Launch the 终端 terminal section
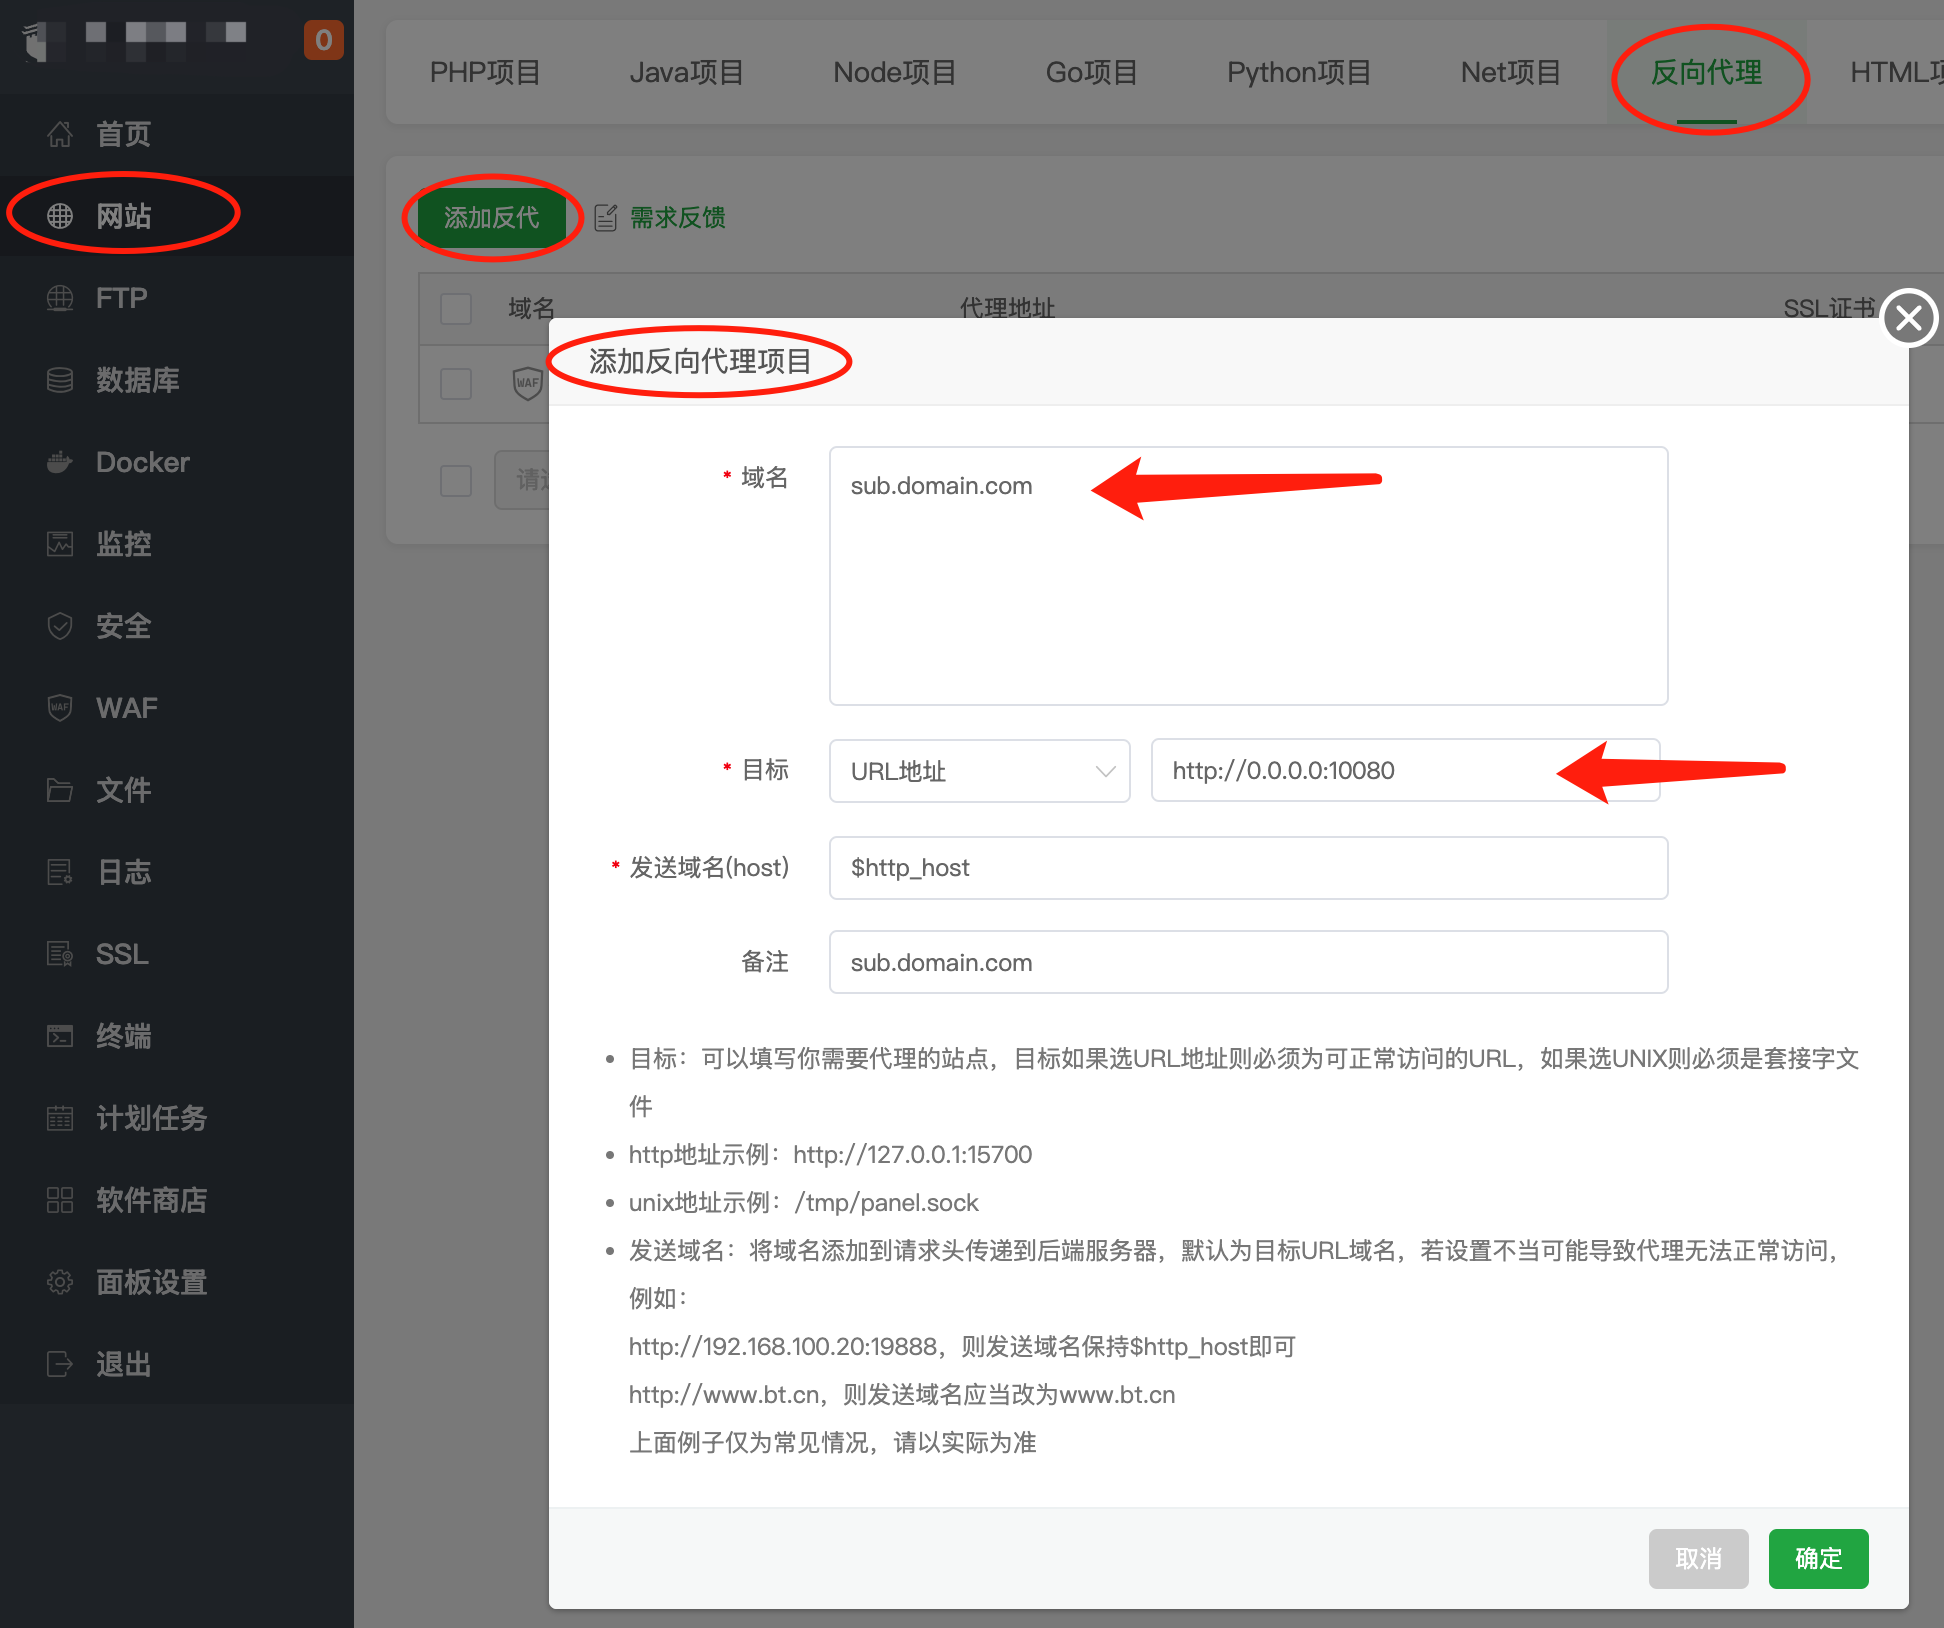Image resolution: width=1944 pixels, height=1628 pixels. [125, 1036]
